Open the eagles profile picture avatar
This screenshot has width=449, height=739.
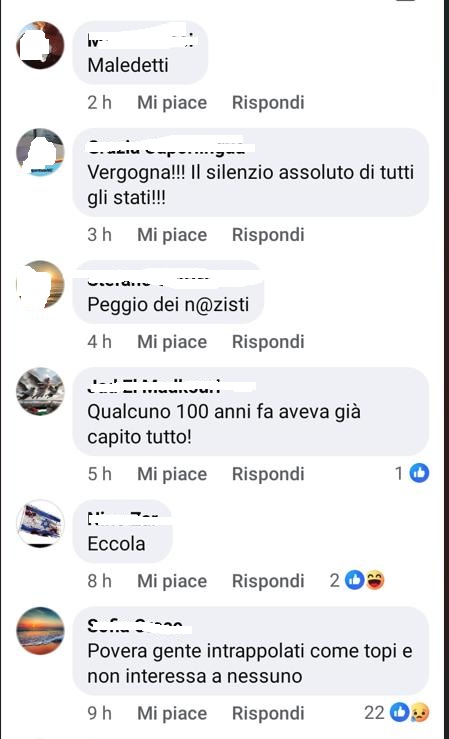click(40, 391)
